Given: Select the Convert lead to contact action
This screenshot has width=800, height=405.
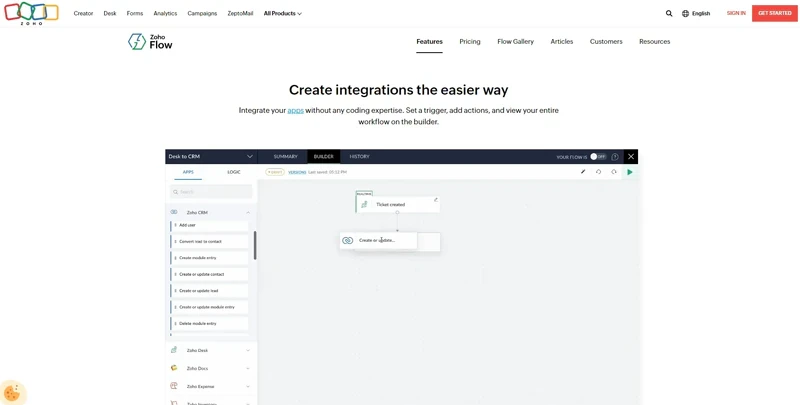Looking at the screenshot, I should point(210,241).
